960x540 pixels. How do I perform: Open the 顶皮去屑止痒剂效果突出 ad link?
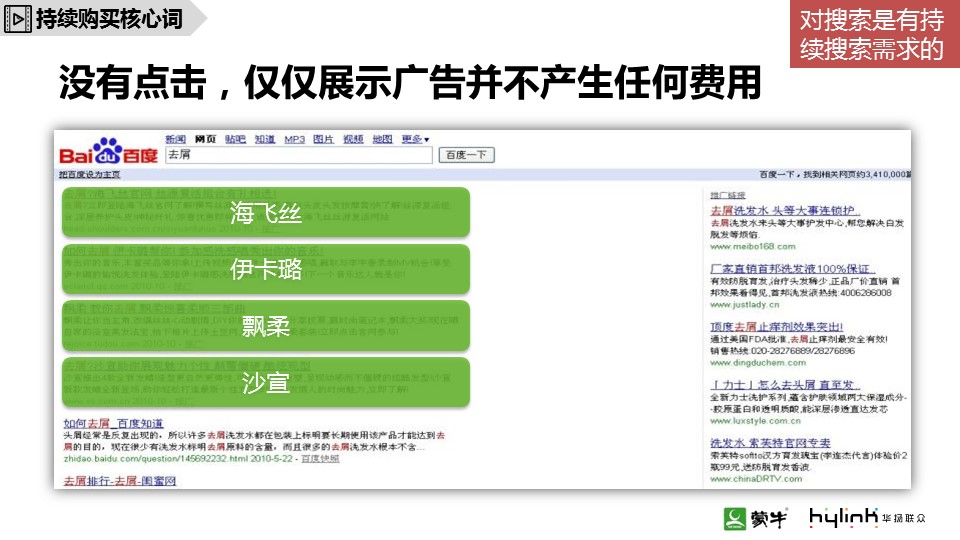pyautogui.click(x=776, y=326)
